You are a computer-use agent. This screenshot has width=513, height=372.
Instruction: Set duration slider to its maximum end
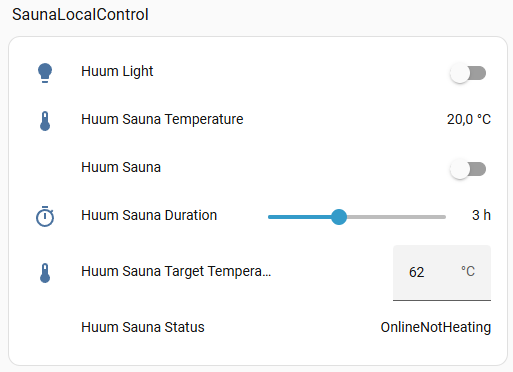click(445, 217)
